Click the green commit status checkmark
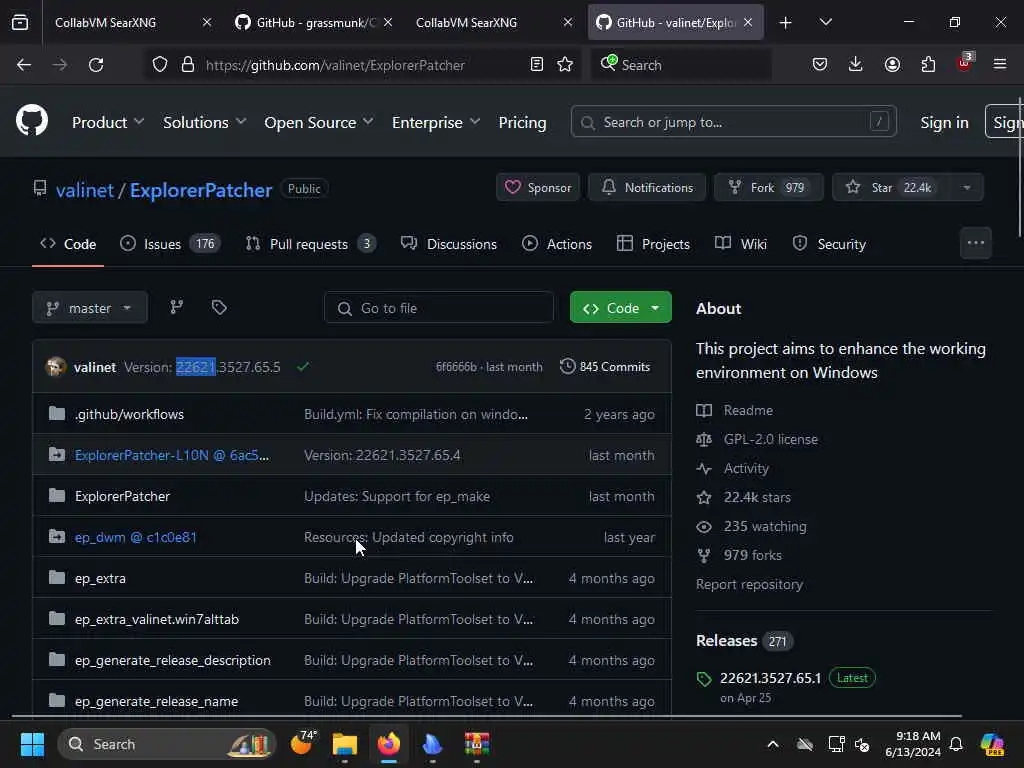The width and height of the screenshot is (1024, 768). 303,366
